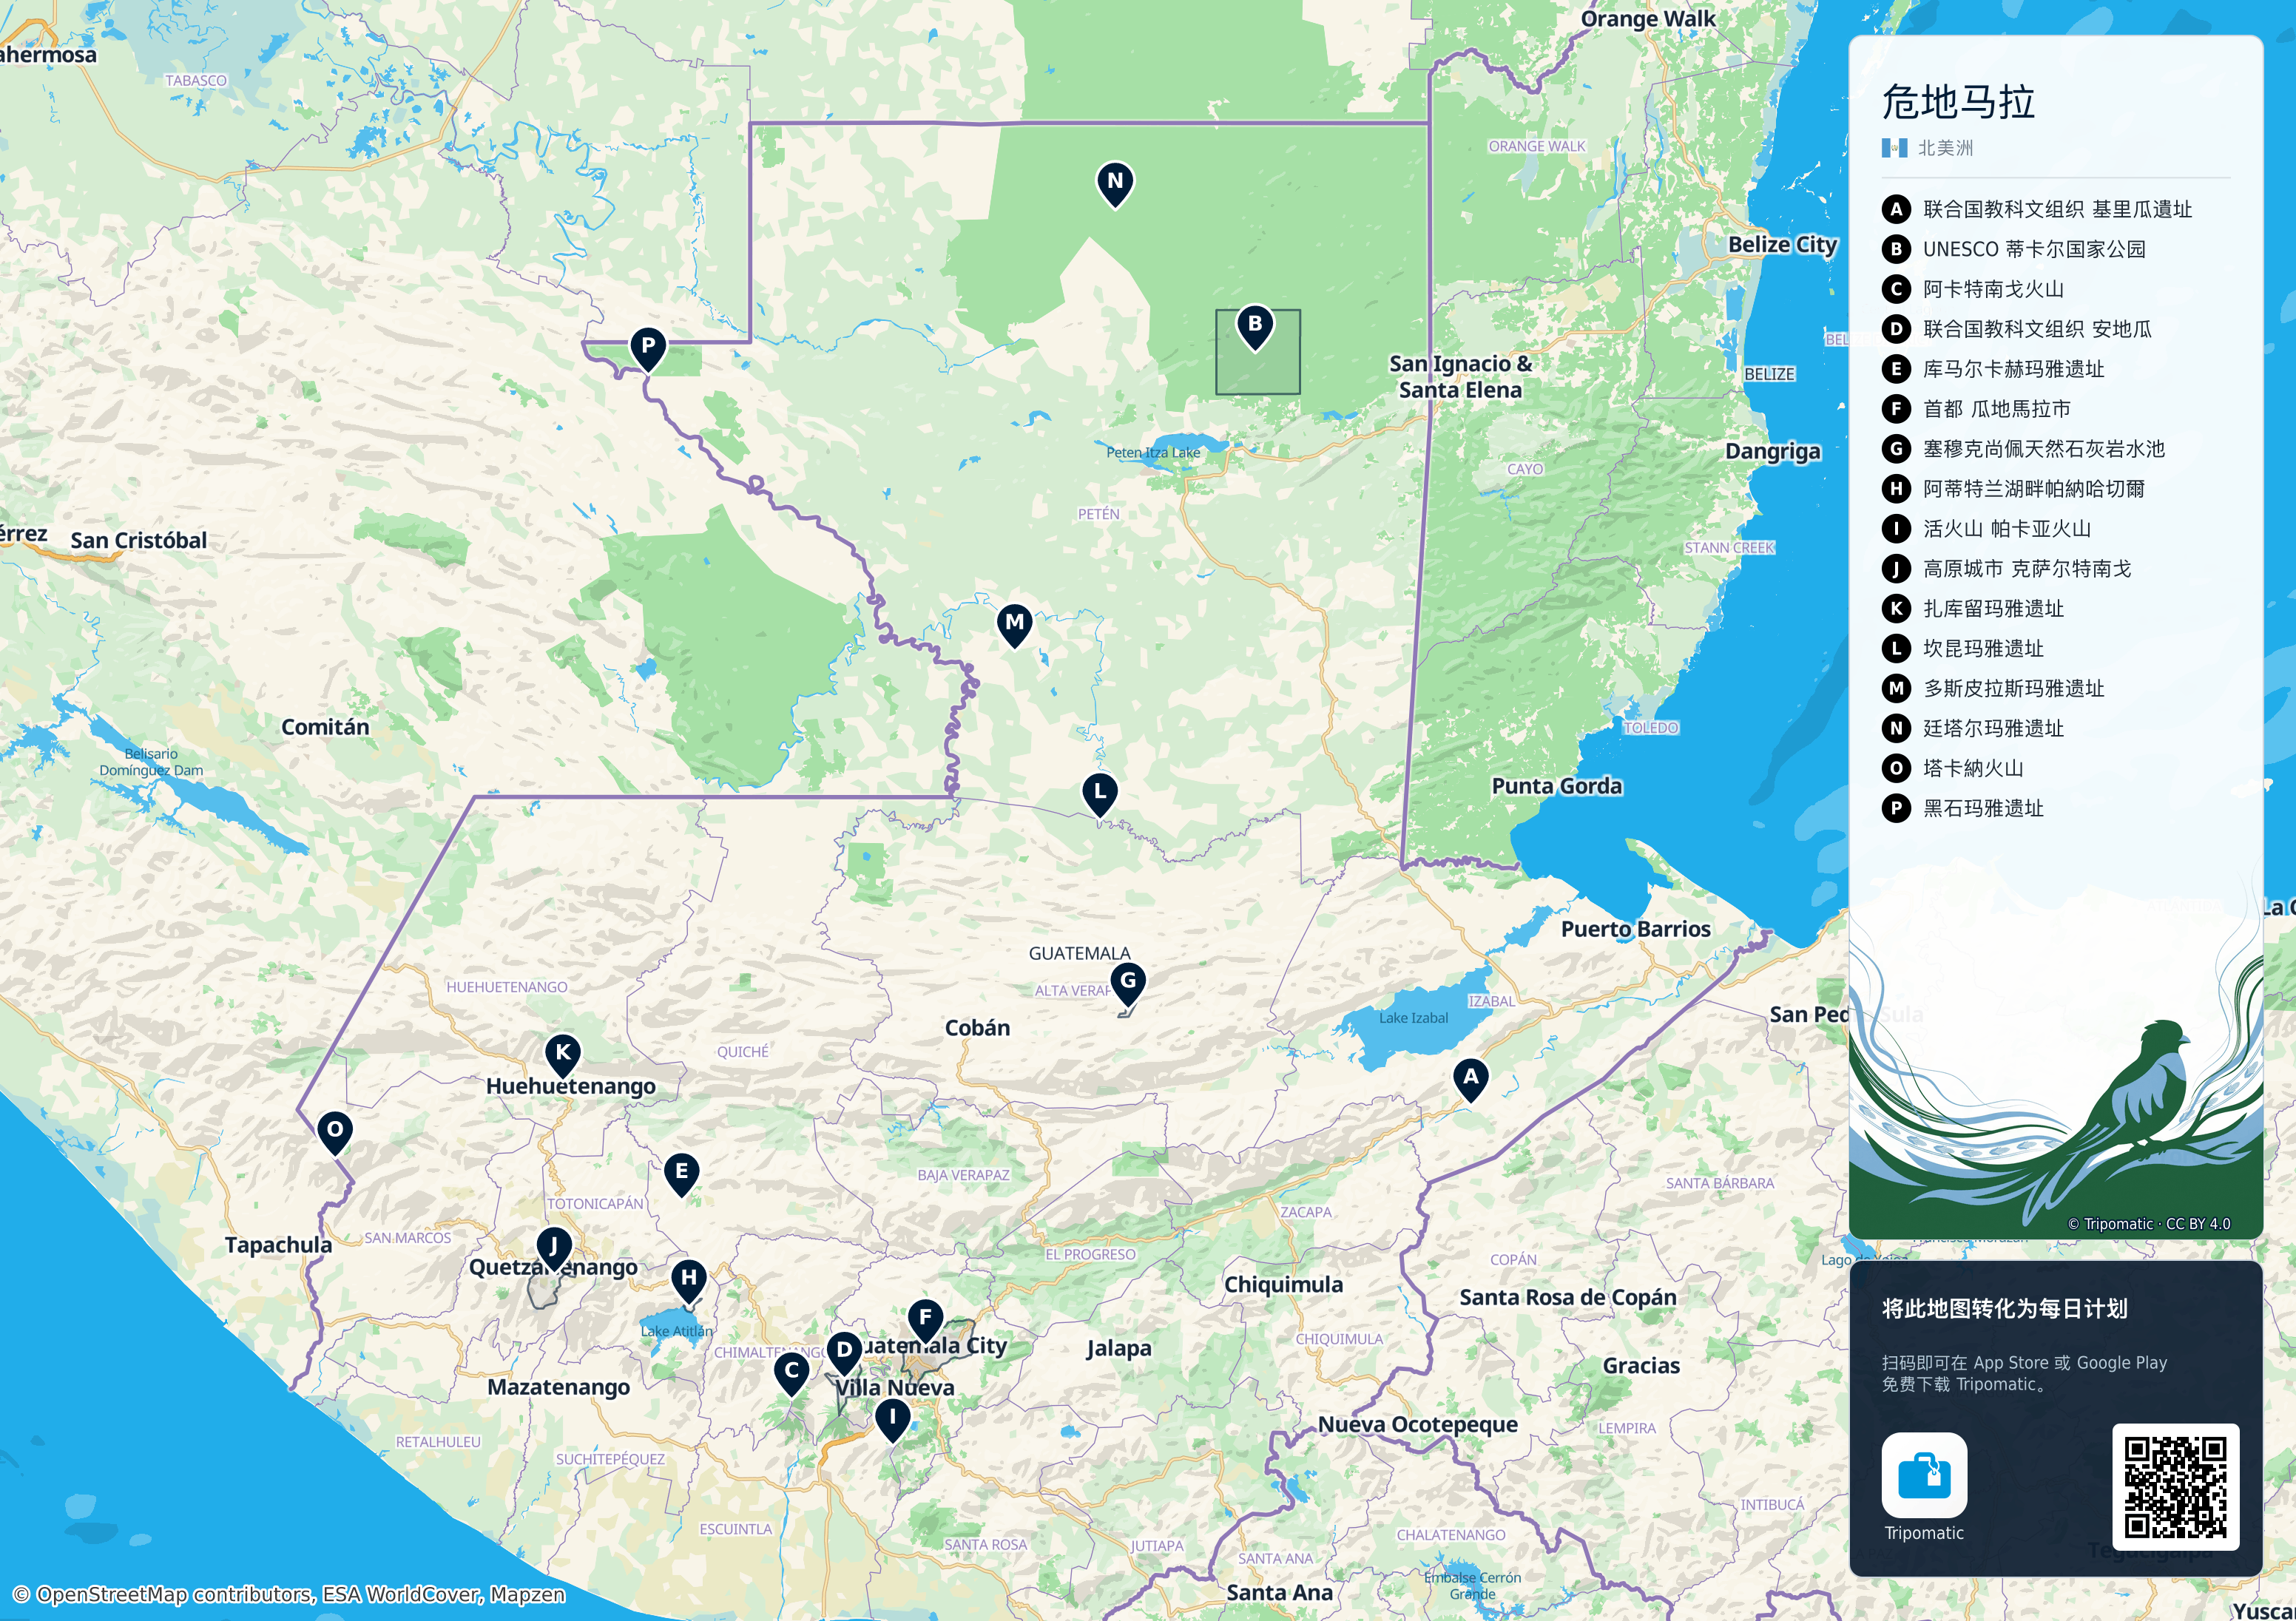Select legend item 塞穆克尚佩天然石灰岩水池
The width and height of the screenshot is (2296, 1621).
[2023, 449]
